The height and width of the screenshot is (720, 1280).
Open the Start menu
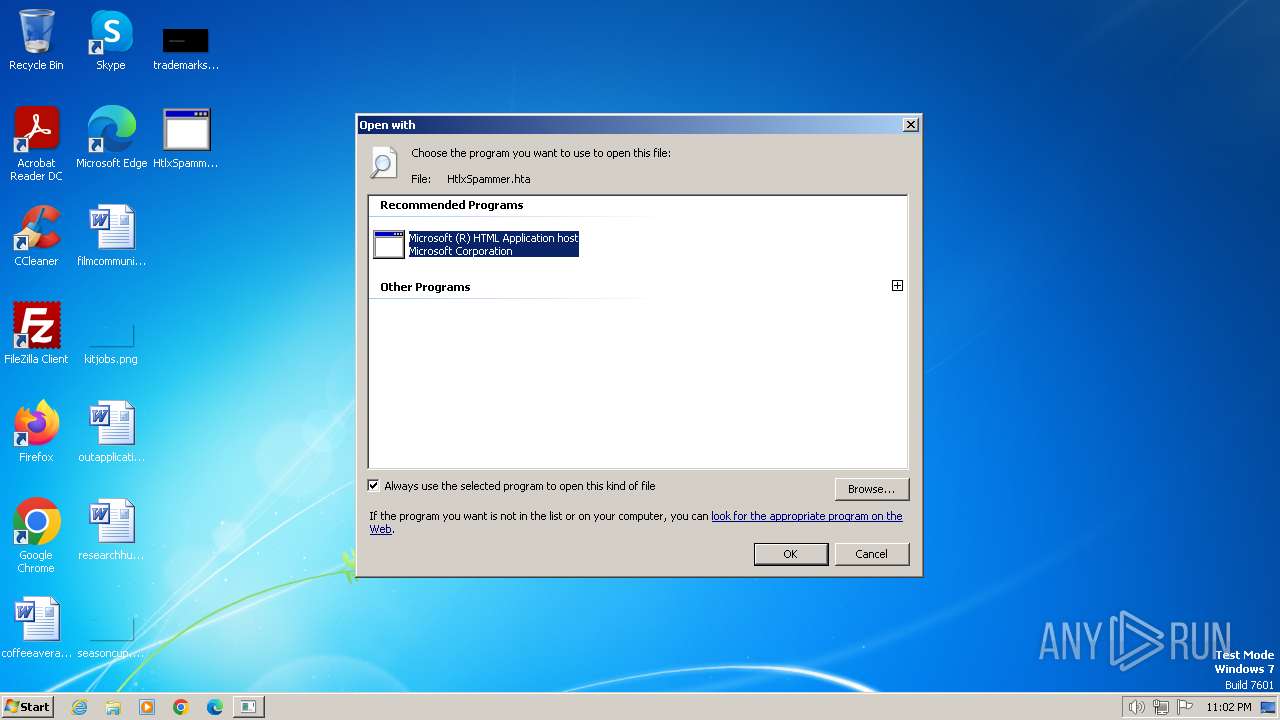(27, 707)
